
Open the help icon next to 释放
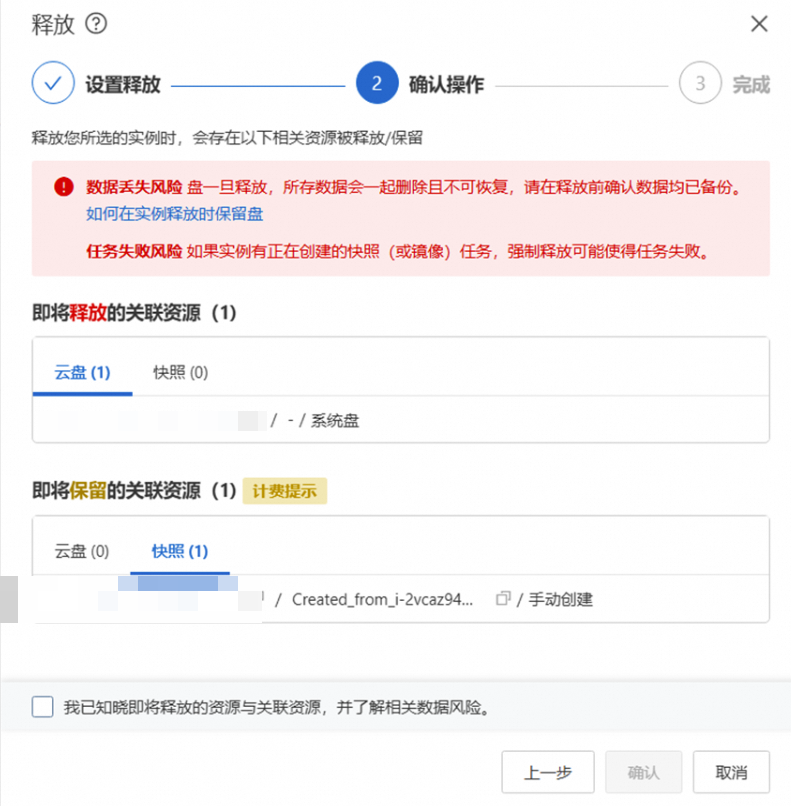click(x=96, y=24)
